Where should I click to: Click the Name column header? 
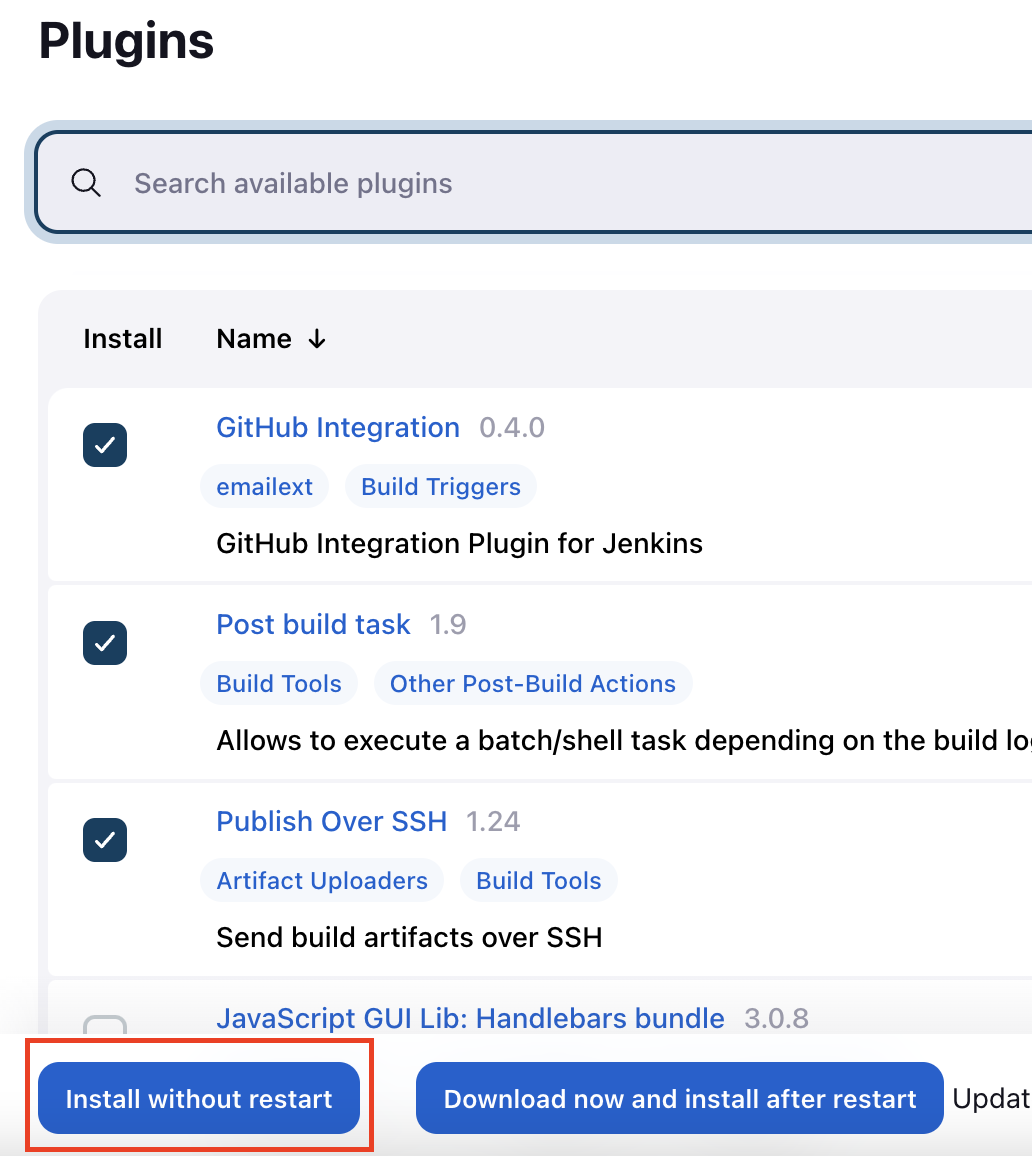tap(254, 339)
